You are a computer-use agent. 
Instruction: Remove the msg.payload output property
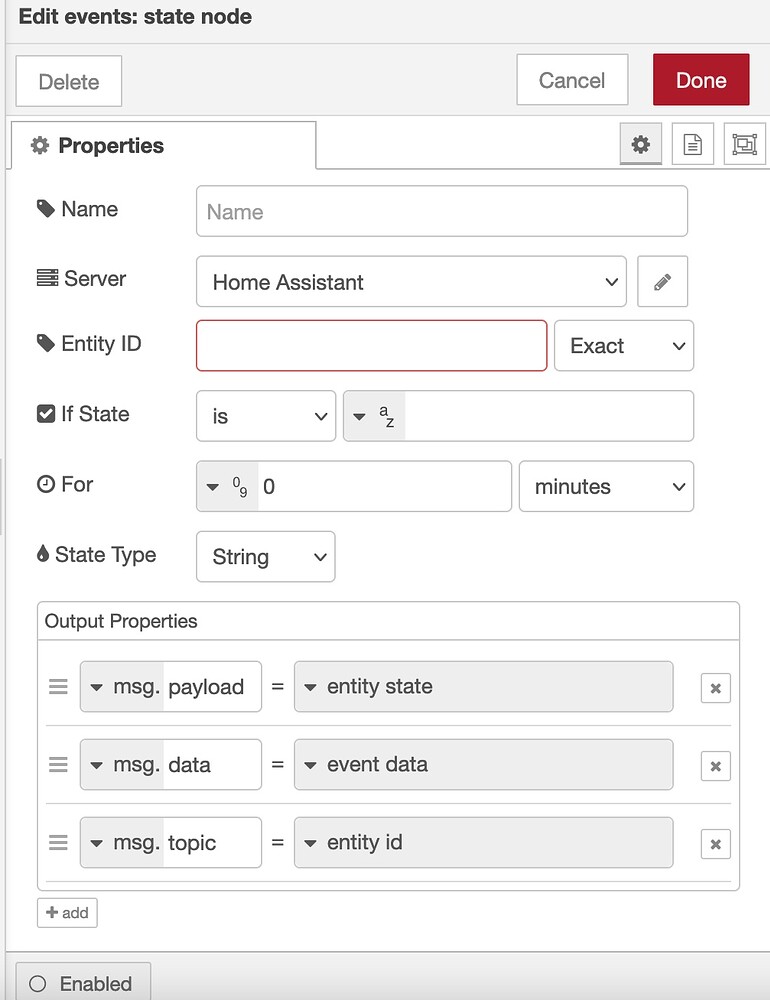(x=715, y=687)
